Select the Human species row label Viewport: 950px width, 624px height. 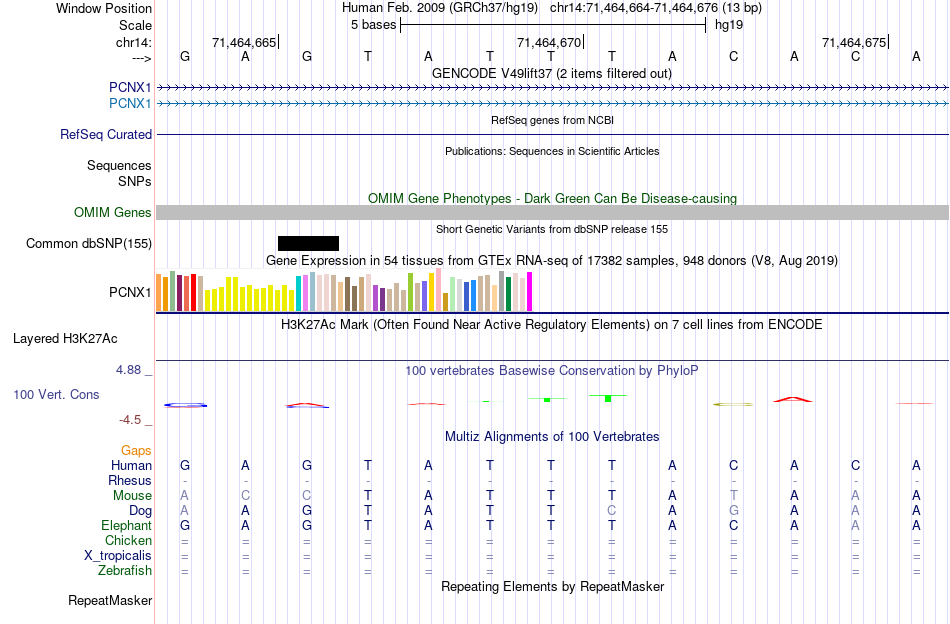131,466
